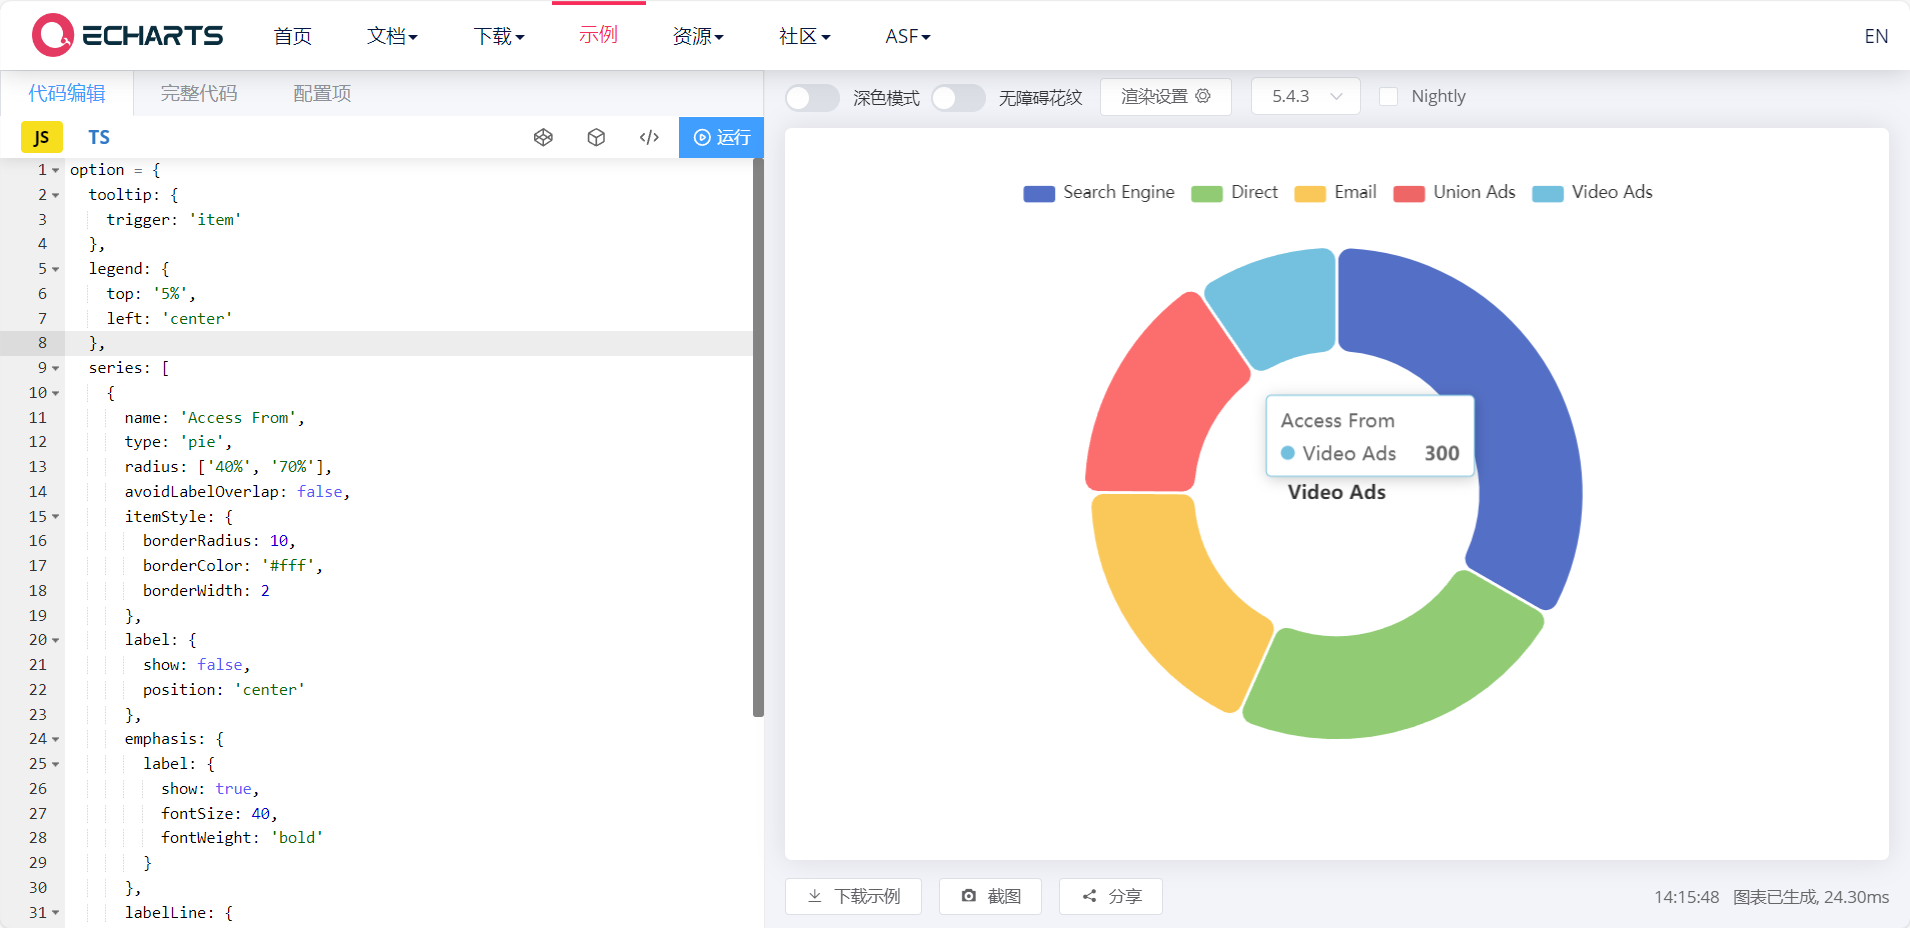Screen dimensions: 1910x928
Task: Run the code with the 运行 button
Action: click(721, 137)
